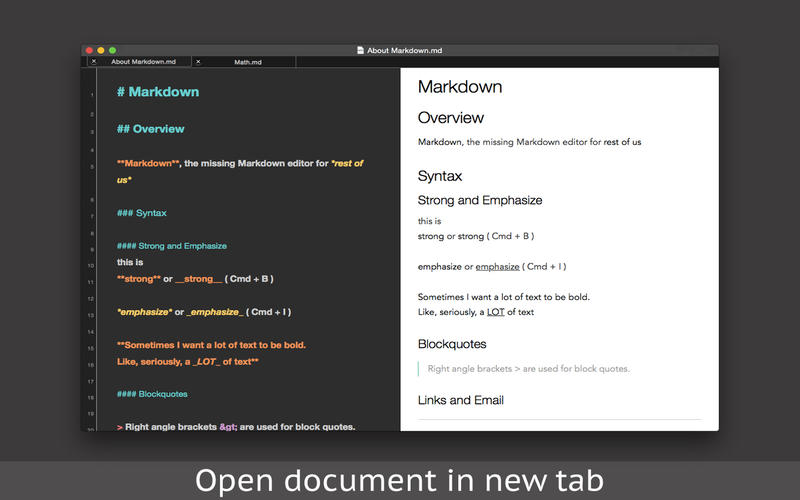Click the document icon in title bar

[360, 50]
